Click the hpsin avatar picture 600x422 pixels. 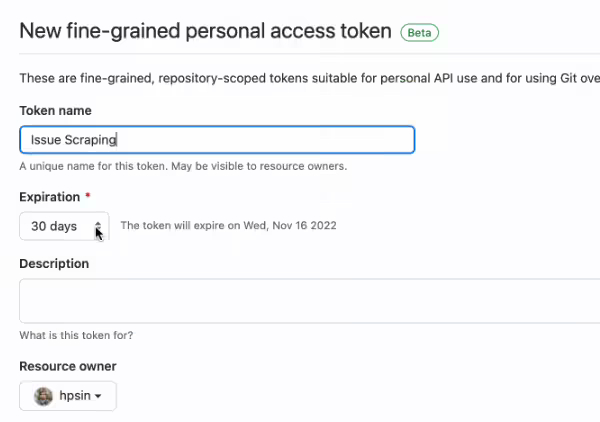click(x=44, y=396)
